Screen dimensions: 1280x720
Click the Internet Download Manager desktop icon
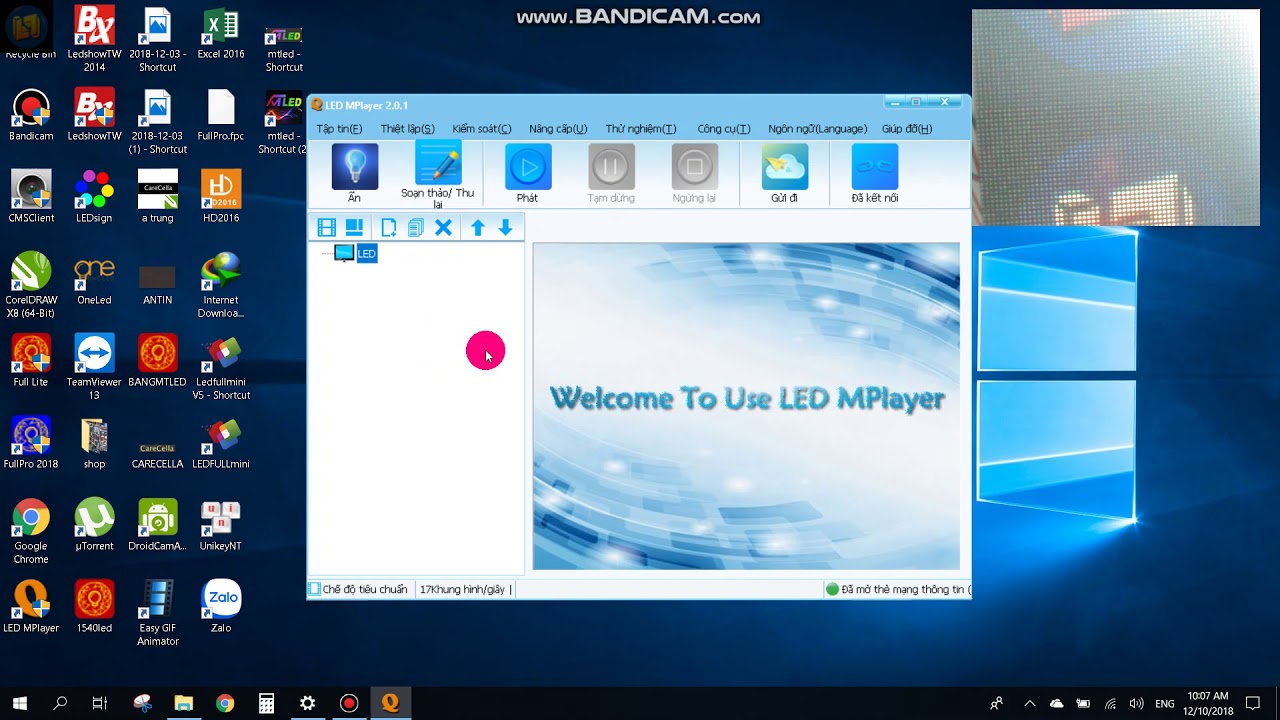point(221,285)
